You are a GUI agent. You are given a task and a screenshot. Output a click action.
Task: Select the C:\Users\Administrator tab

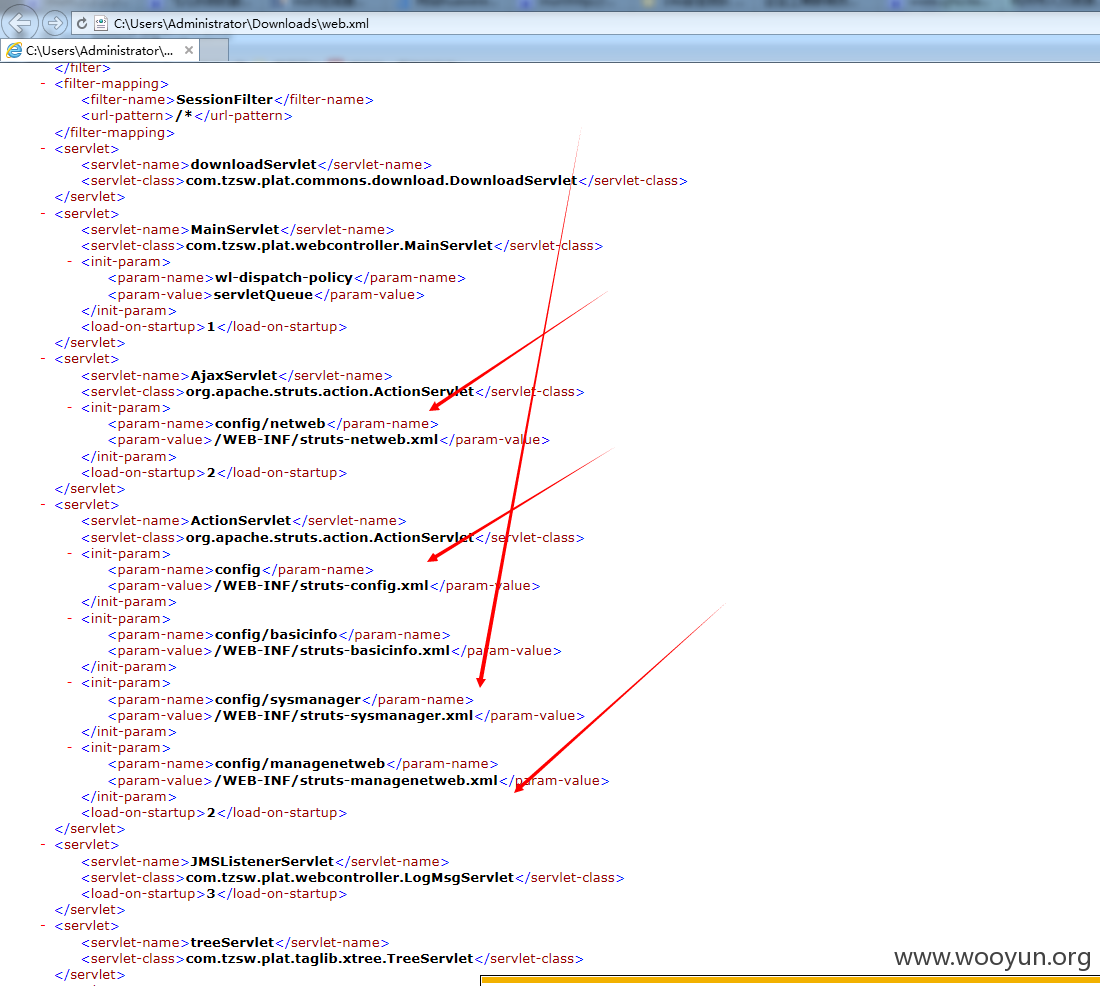(100, 51)
